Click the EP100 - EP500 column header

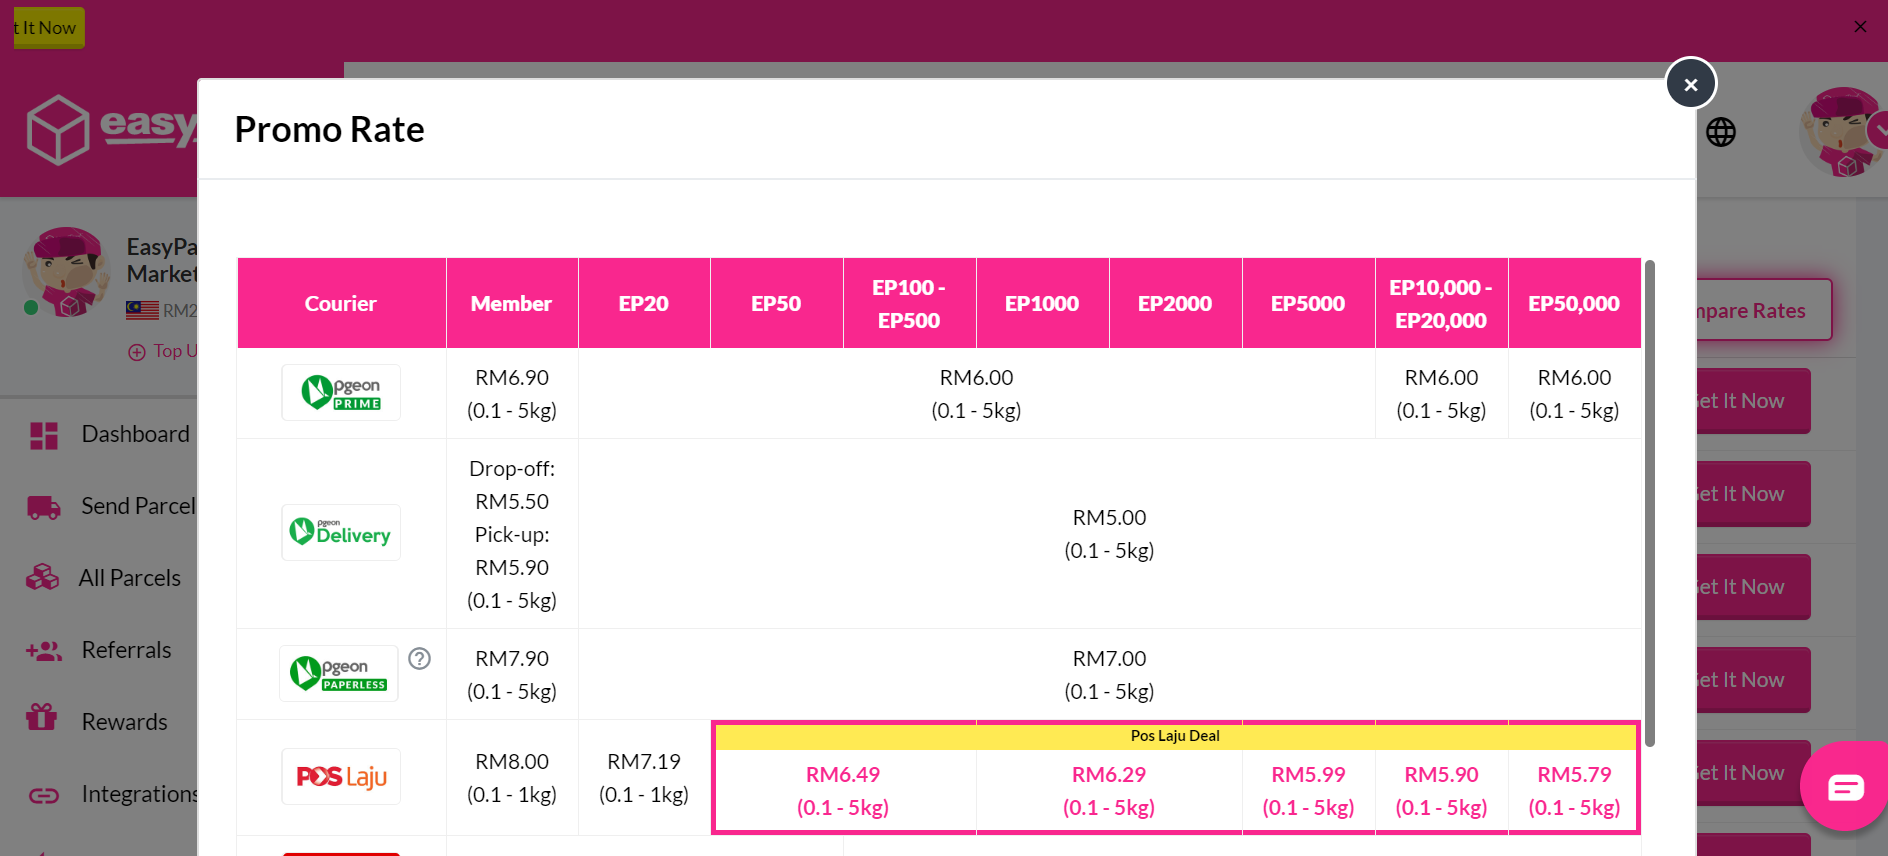(909, 303)
